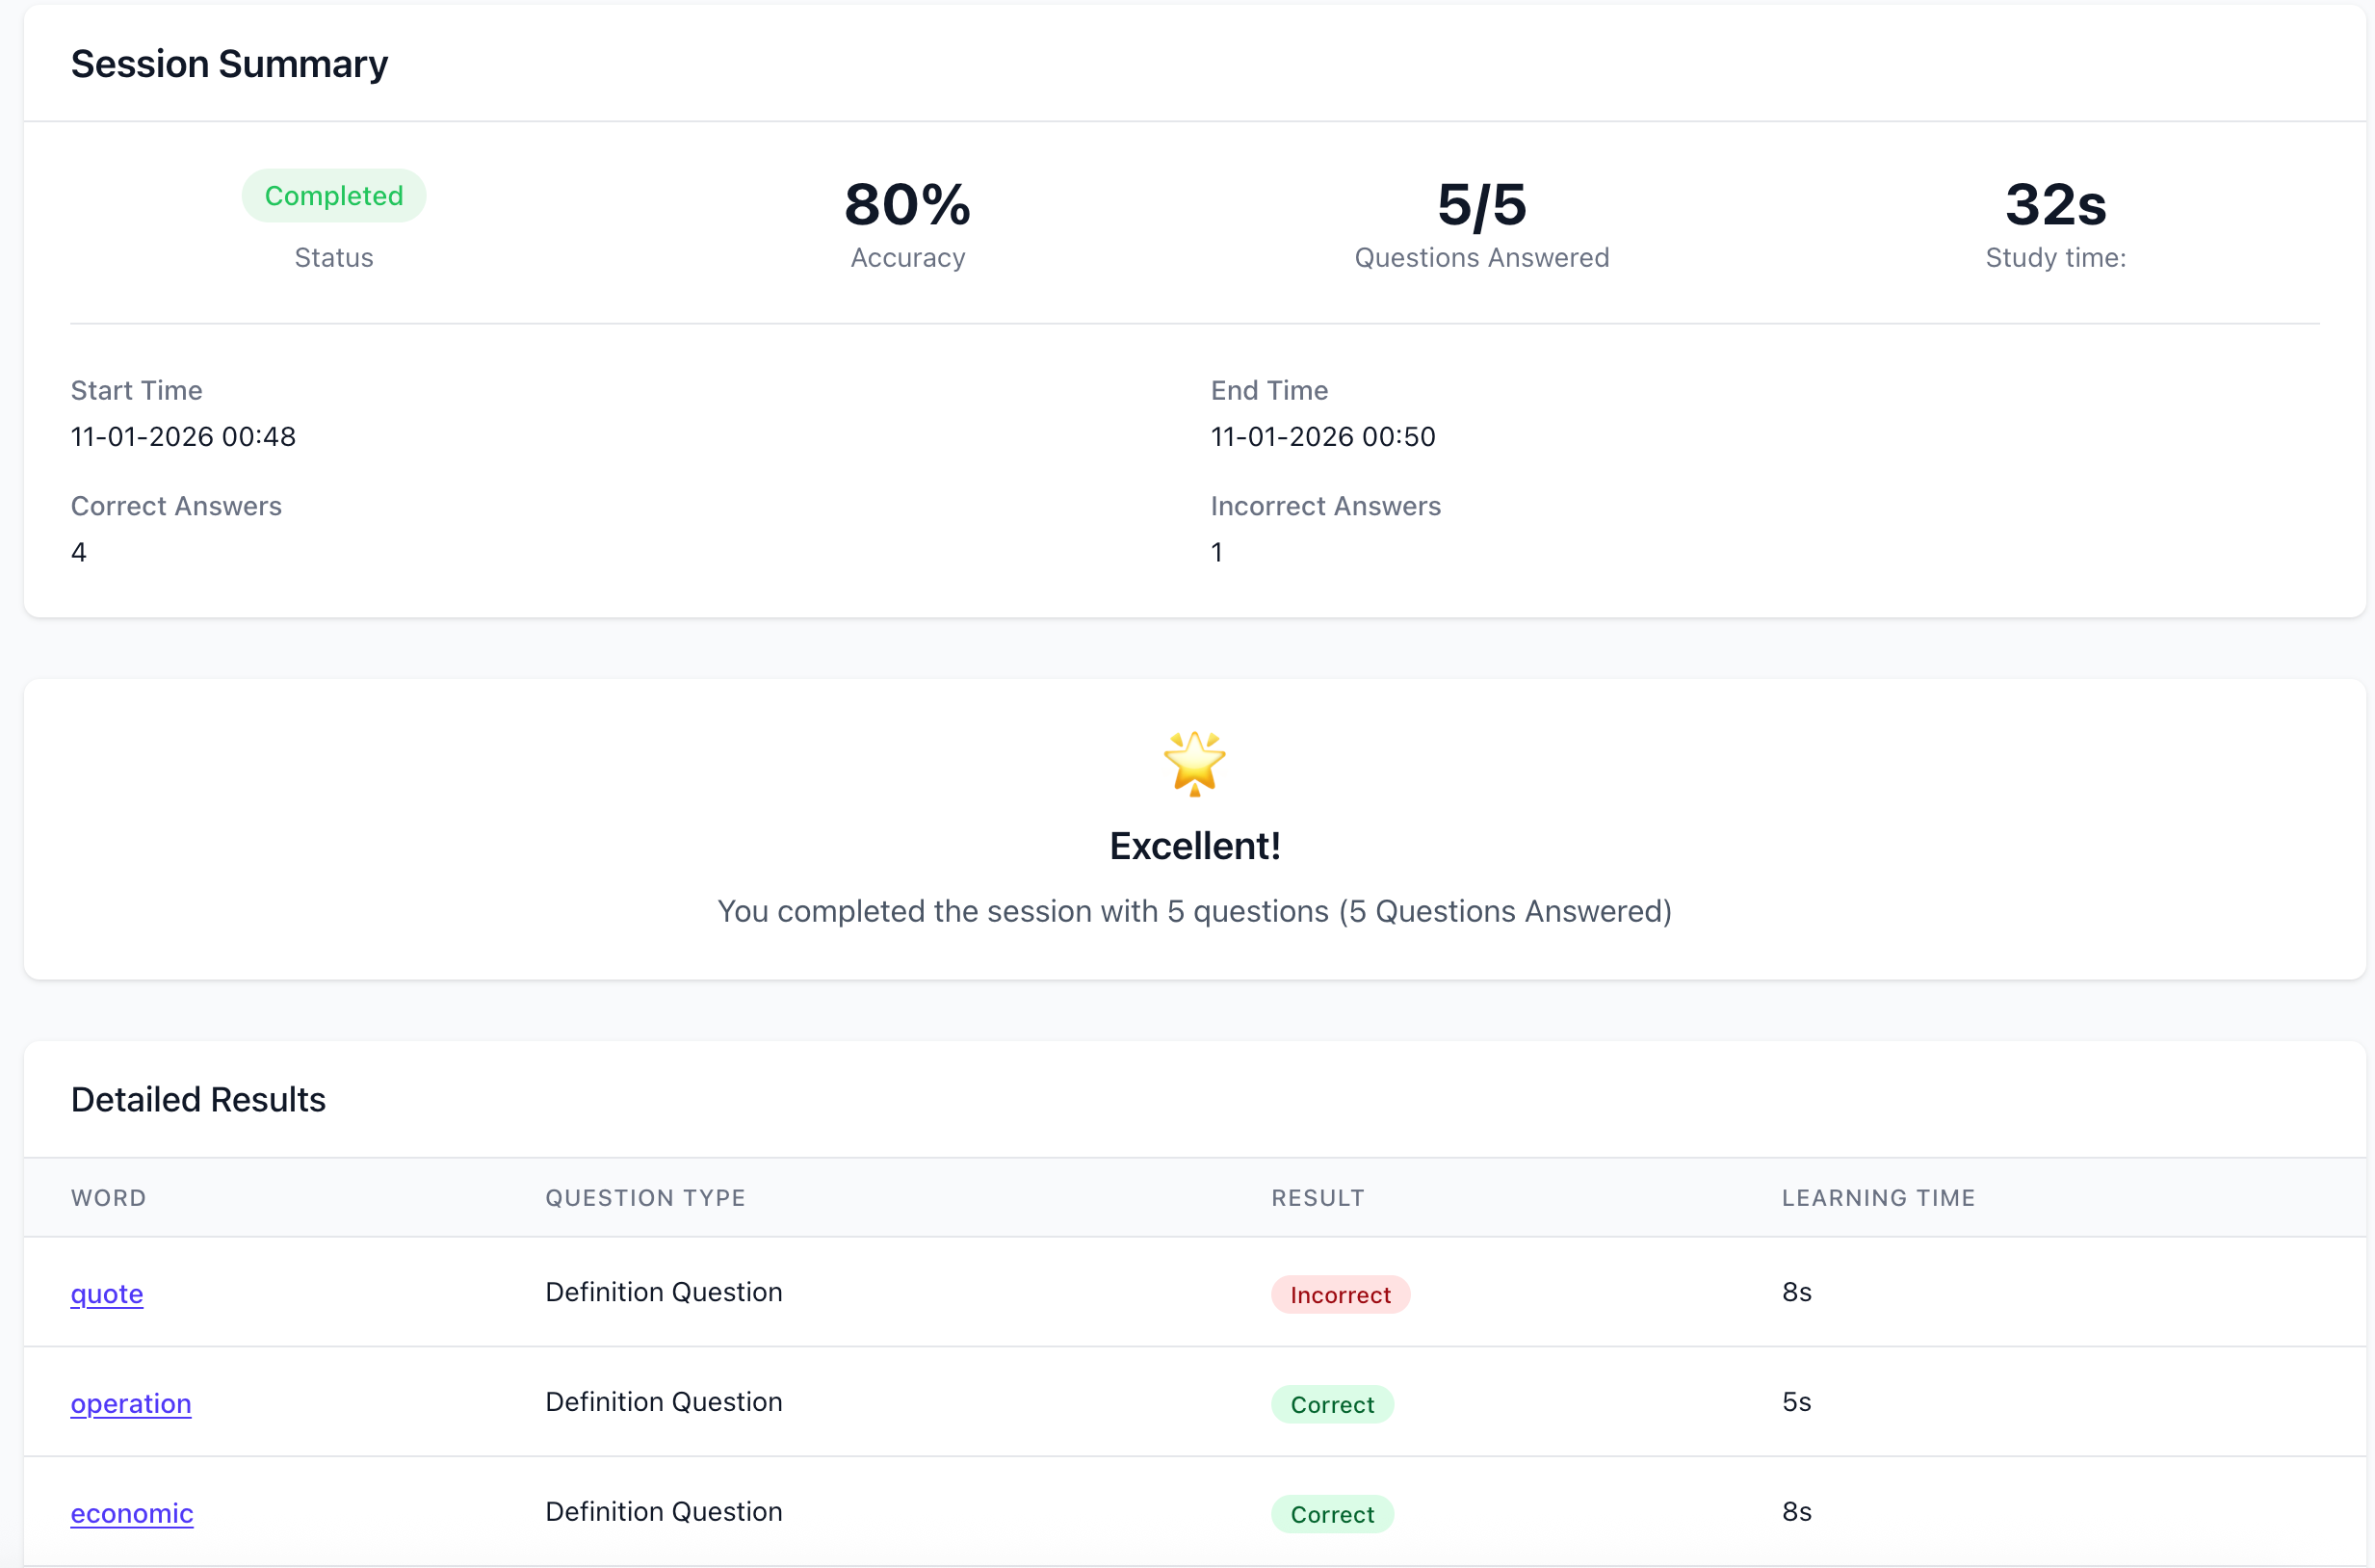Click the Start Time value 00:48

183,437
